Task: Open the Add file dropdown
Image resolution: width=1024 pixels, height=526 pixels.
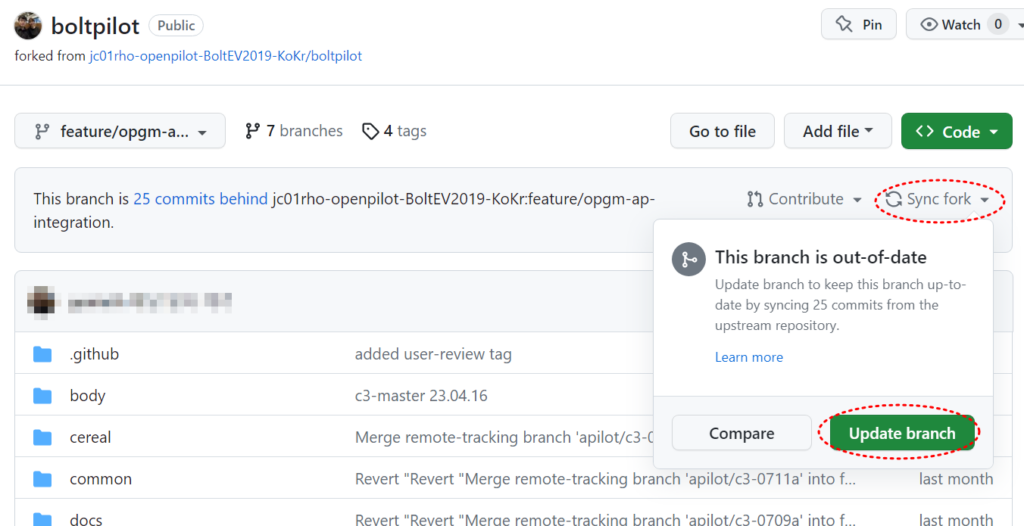Action: point(838,131)
